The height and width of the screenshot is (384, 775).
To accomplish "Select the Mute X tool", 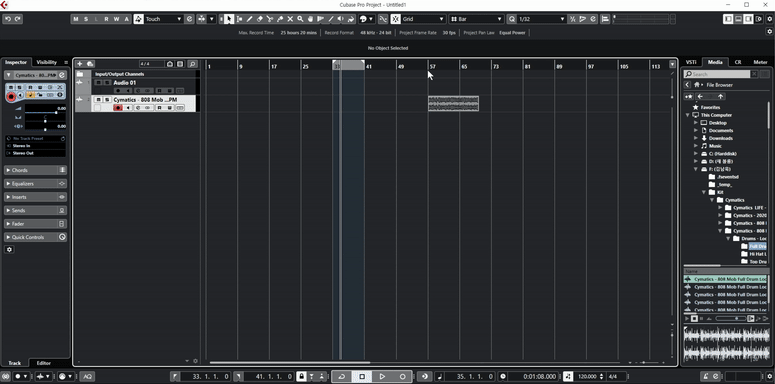I will pos(290,19).
